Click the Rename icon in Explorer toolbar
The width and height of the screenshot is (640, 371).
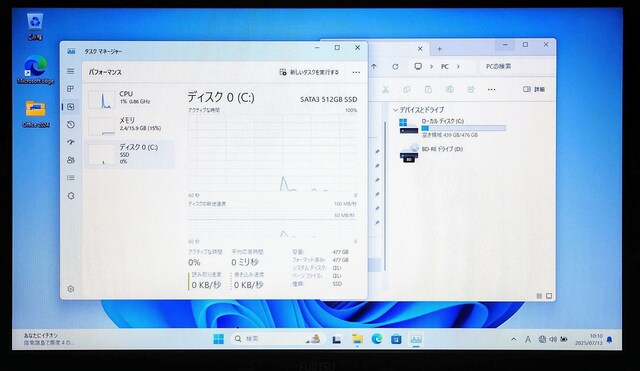449,89
